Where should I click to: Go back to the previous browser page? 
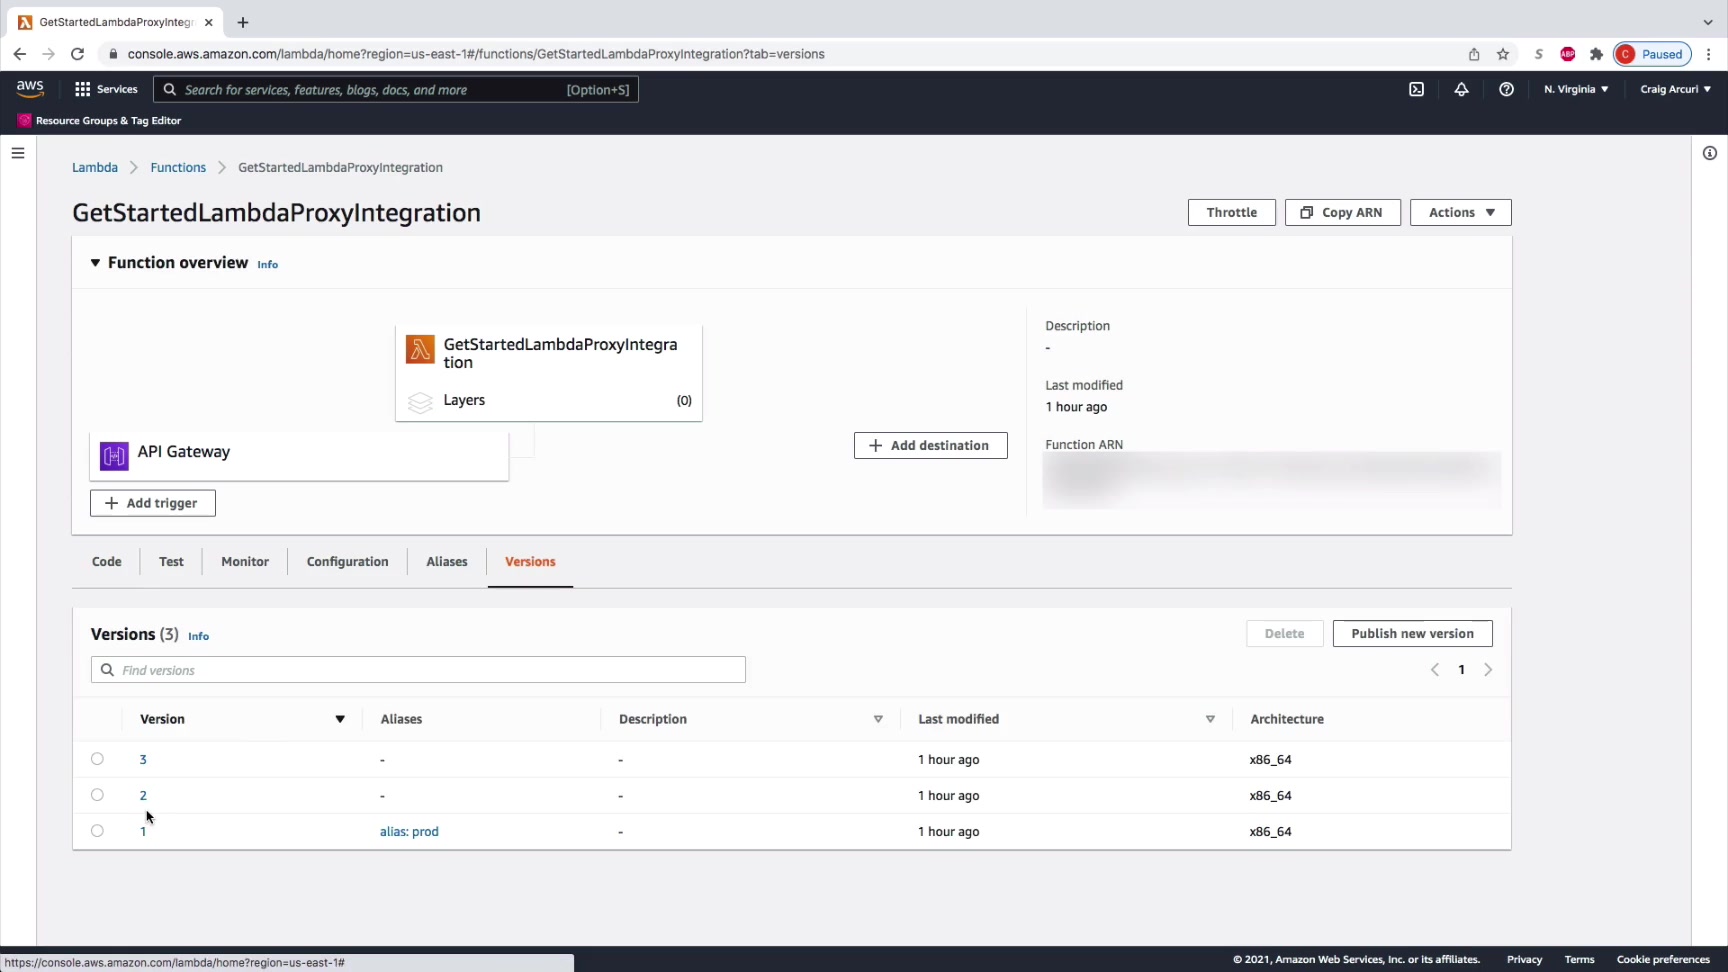[x=20, y=54]
